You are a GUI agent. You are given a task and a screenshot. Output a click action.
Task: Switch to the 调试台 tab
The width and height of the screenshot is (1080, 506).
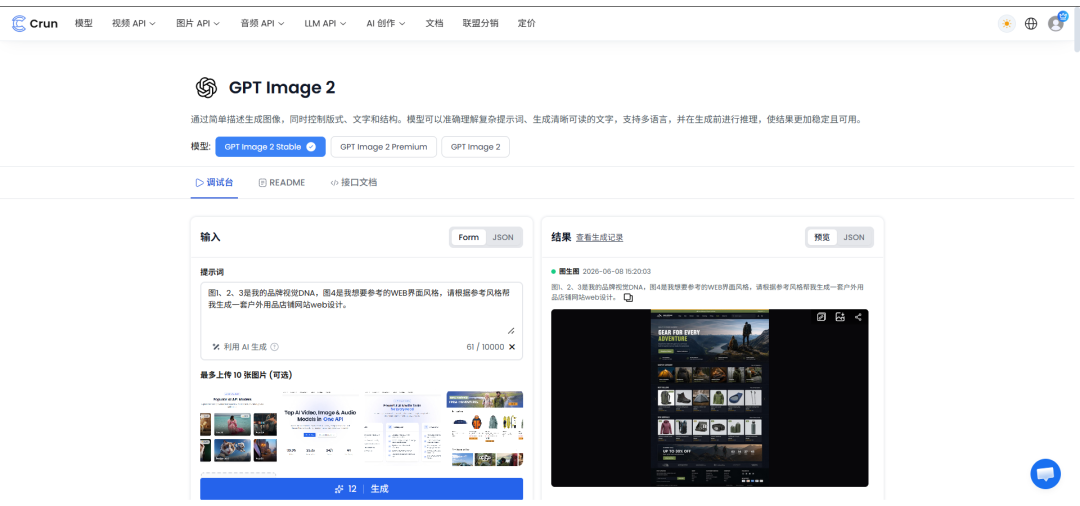[214, 182]
